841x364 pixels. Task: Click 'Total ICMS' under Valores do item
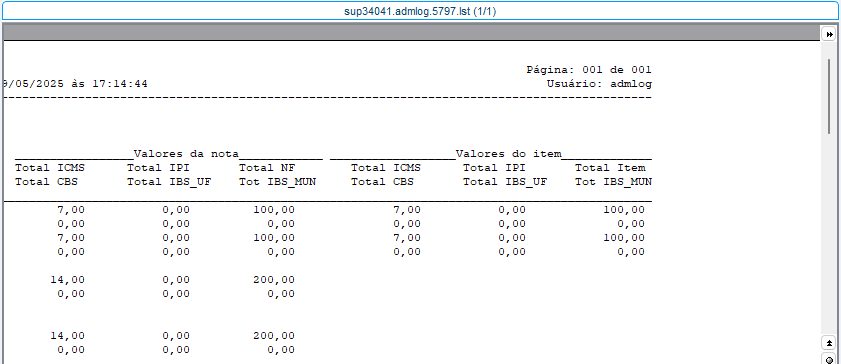click(386, 168)
